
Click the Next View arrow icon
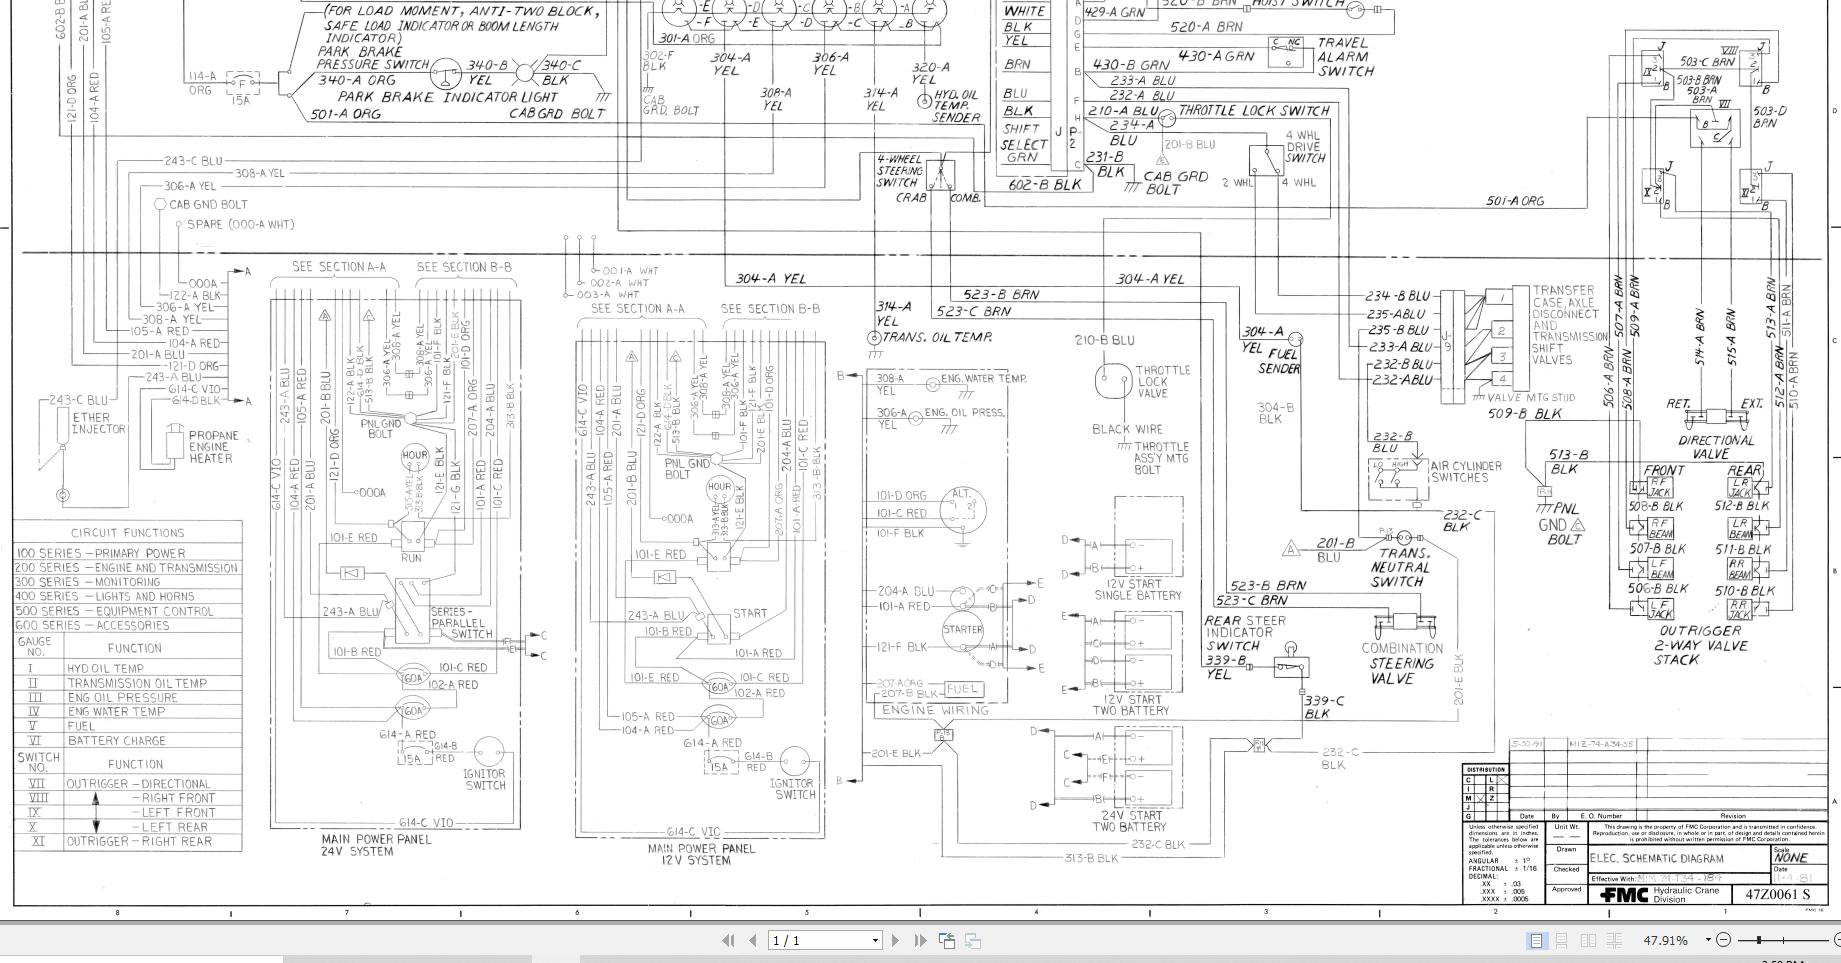[x=972, y=940]
